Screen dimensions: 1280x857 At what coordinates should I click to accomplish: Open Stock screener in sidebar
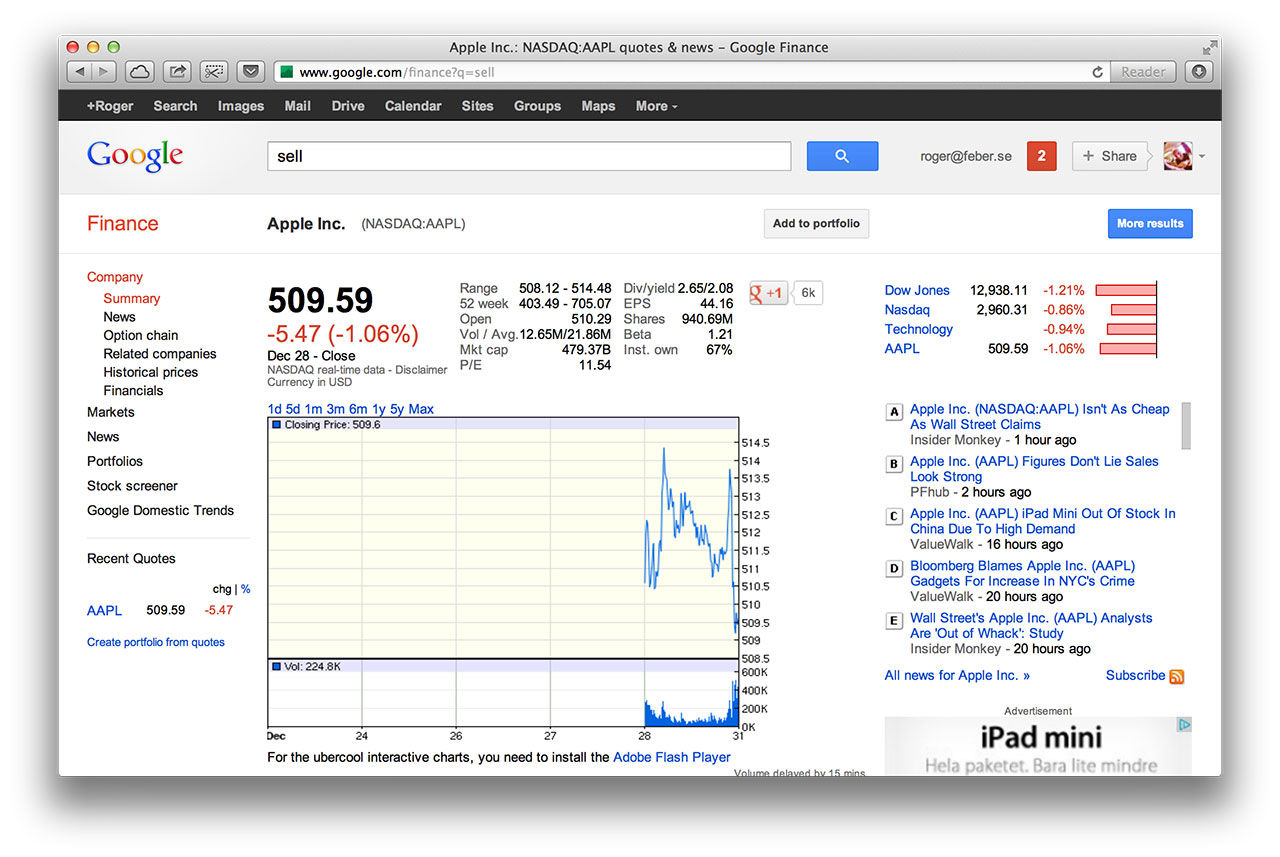click(132, 486)
